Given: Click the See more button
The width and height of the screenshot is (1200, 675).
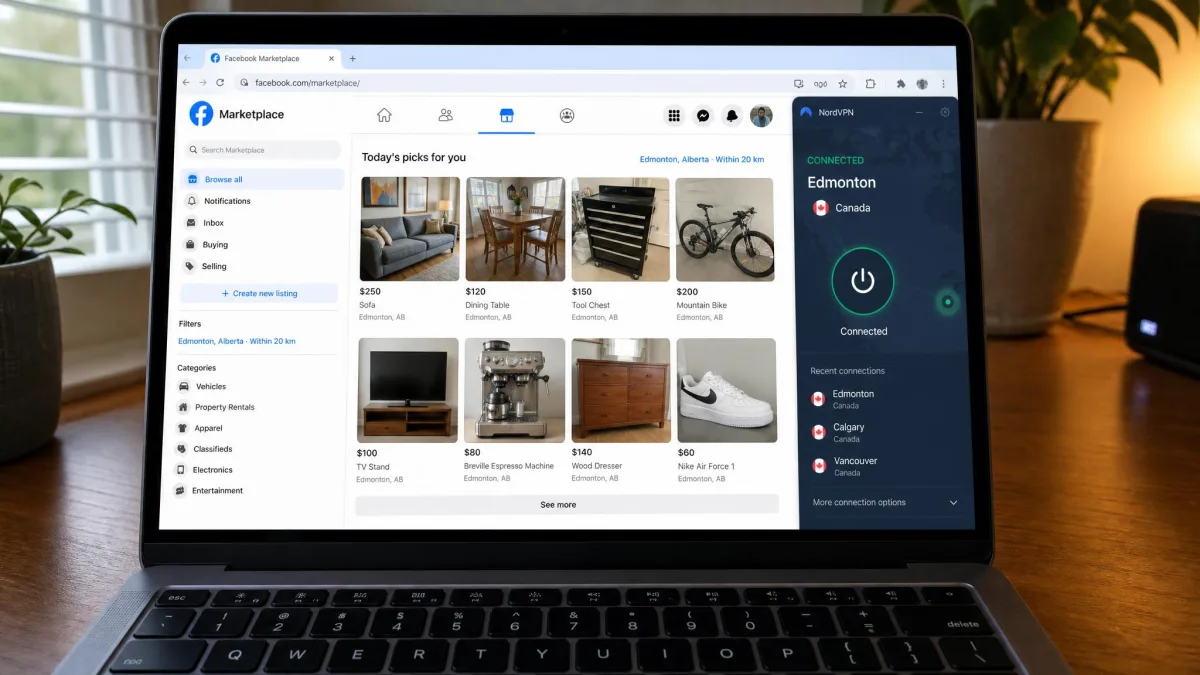Looking at the screenshot, I should point(567,505).
